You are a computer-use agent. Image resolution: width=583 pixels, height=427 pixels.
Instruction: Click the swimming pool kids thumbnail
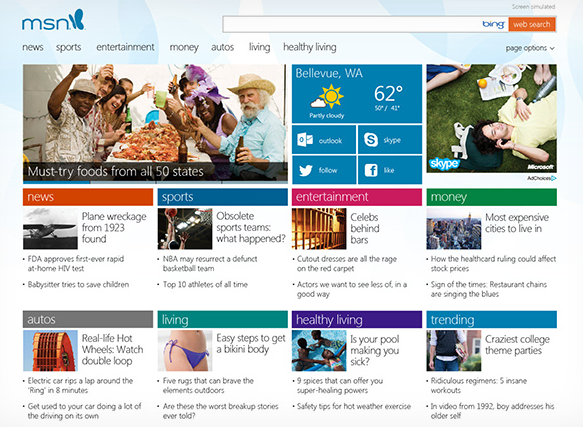coord(319,351)
